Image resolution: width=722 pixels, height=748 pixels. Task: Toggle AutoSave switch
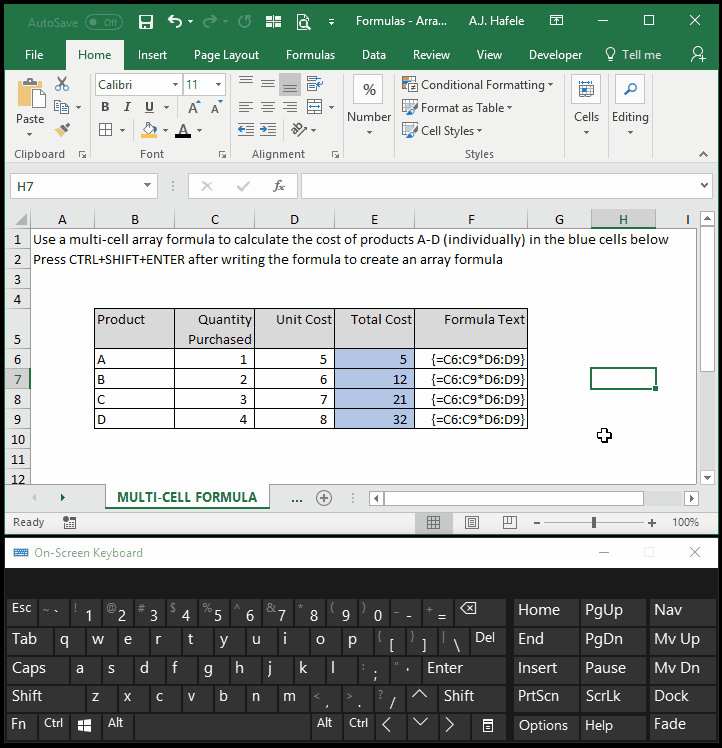coord(104,22)
